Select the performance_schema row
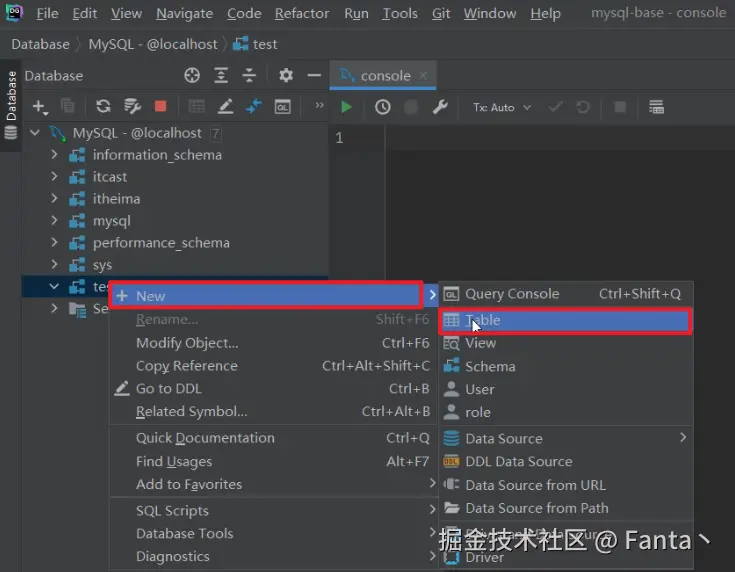The width and height of the screenshot is (735, 572). [175, 243]
